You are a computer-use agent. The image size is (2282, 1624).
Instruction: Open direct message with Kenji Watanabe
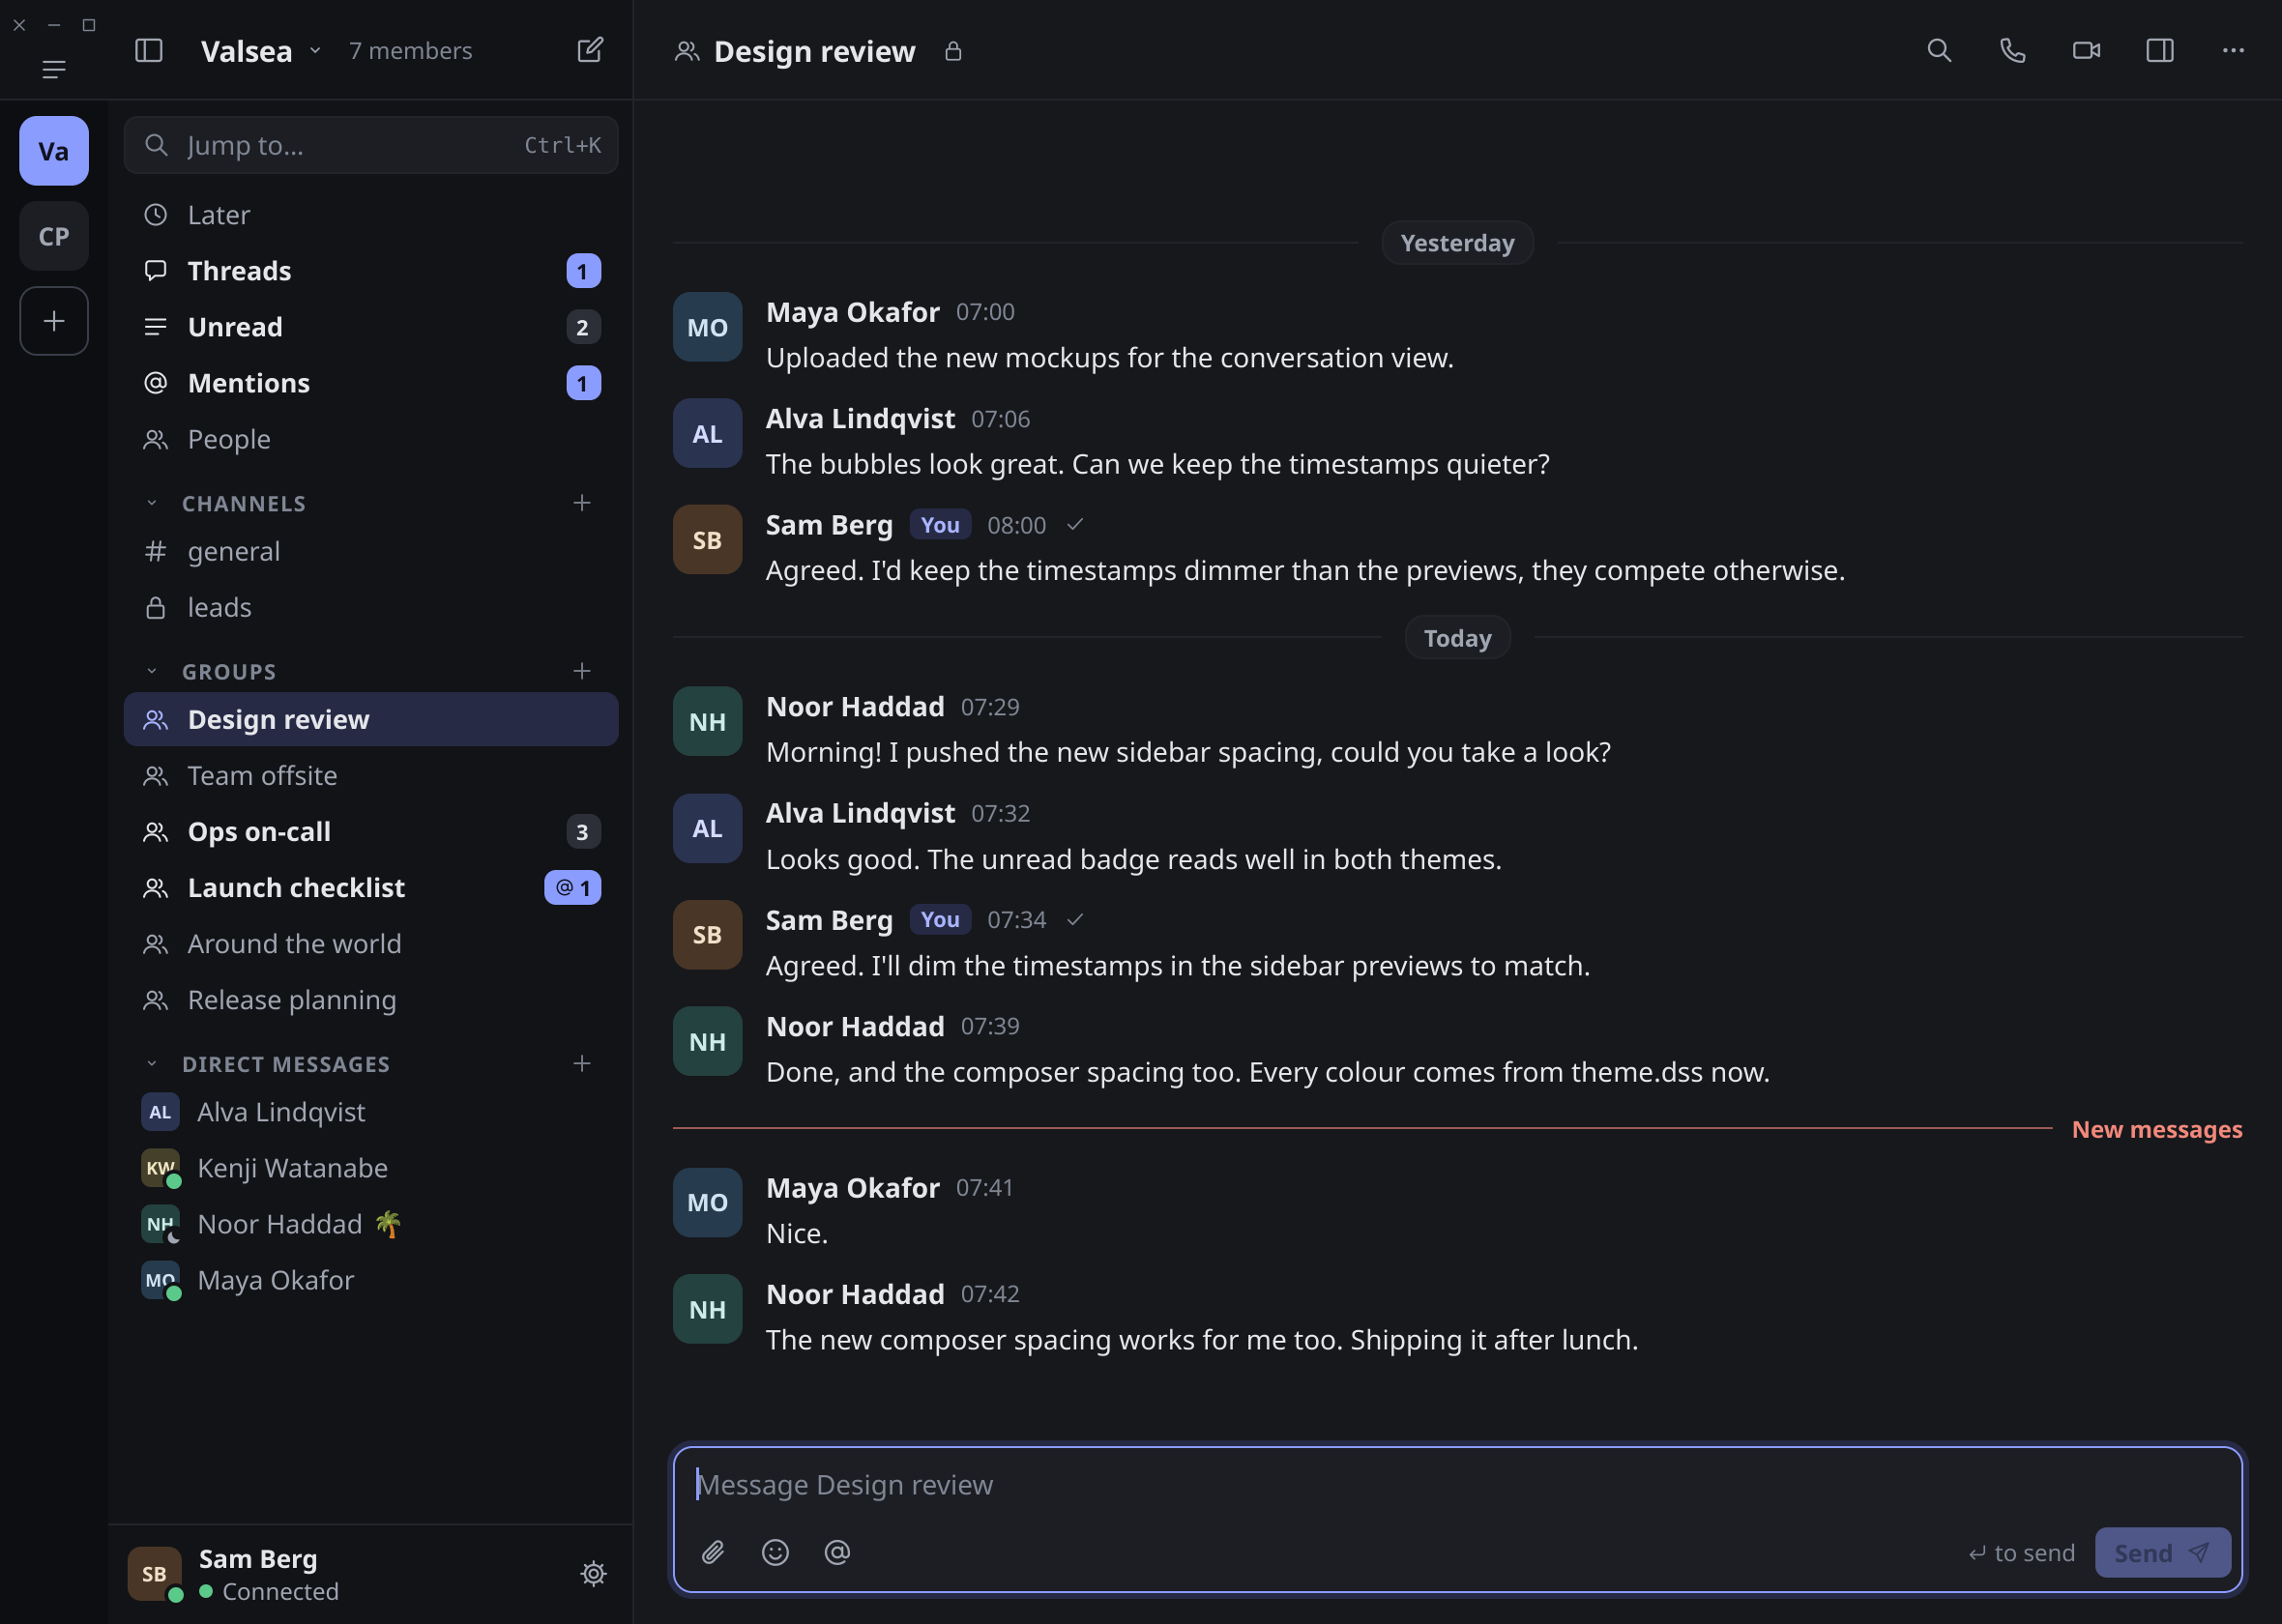click(371, 1167)
